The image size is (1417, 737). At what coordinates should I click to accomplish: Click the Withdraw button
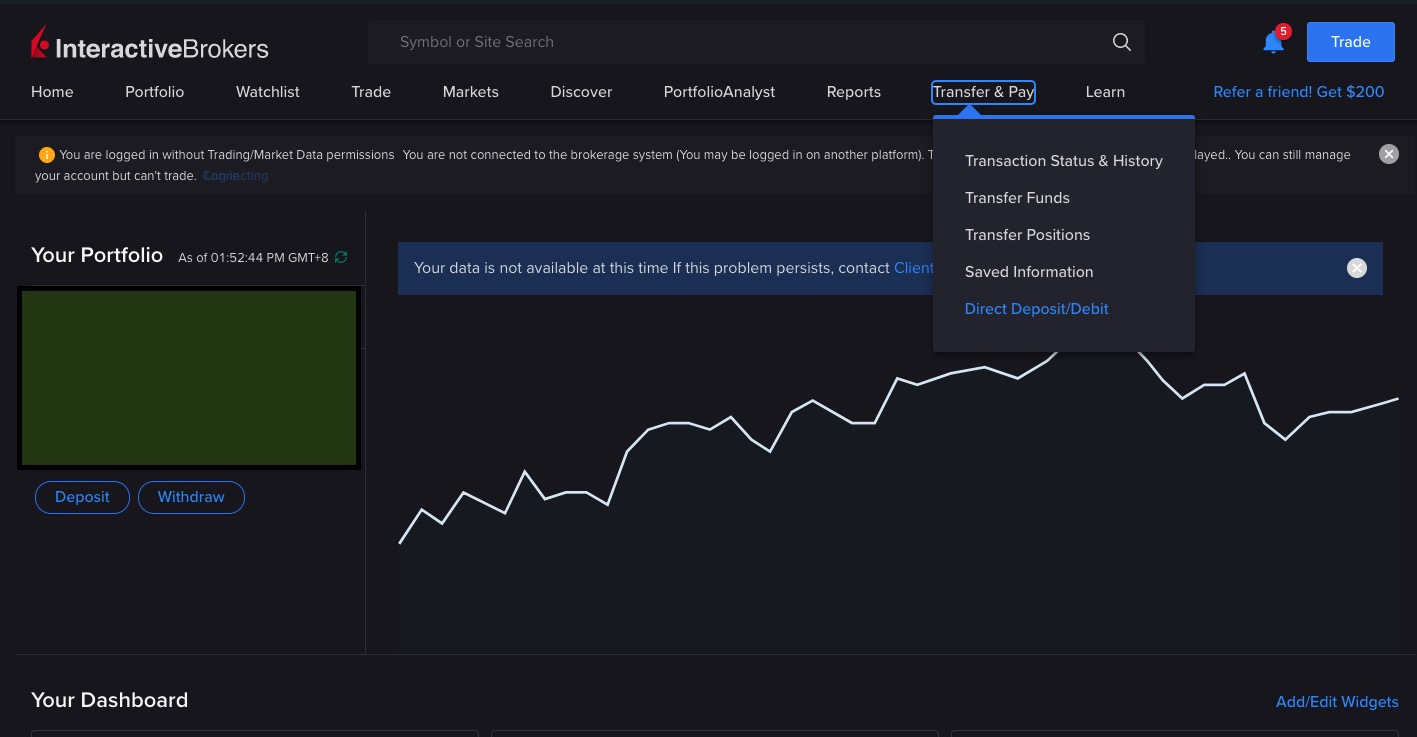click(x=191, y=497)
